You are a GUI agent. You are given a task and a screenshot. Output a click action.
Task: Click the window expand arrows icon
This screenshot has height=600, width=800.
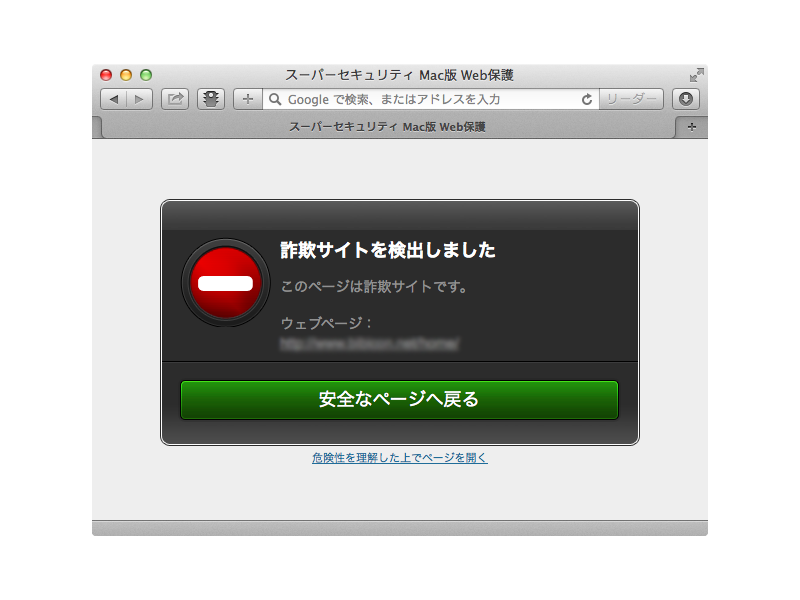[697, 73]
